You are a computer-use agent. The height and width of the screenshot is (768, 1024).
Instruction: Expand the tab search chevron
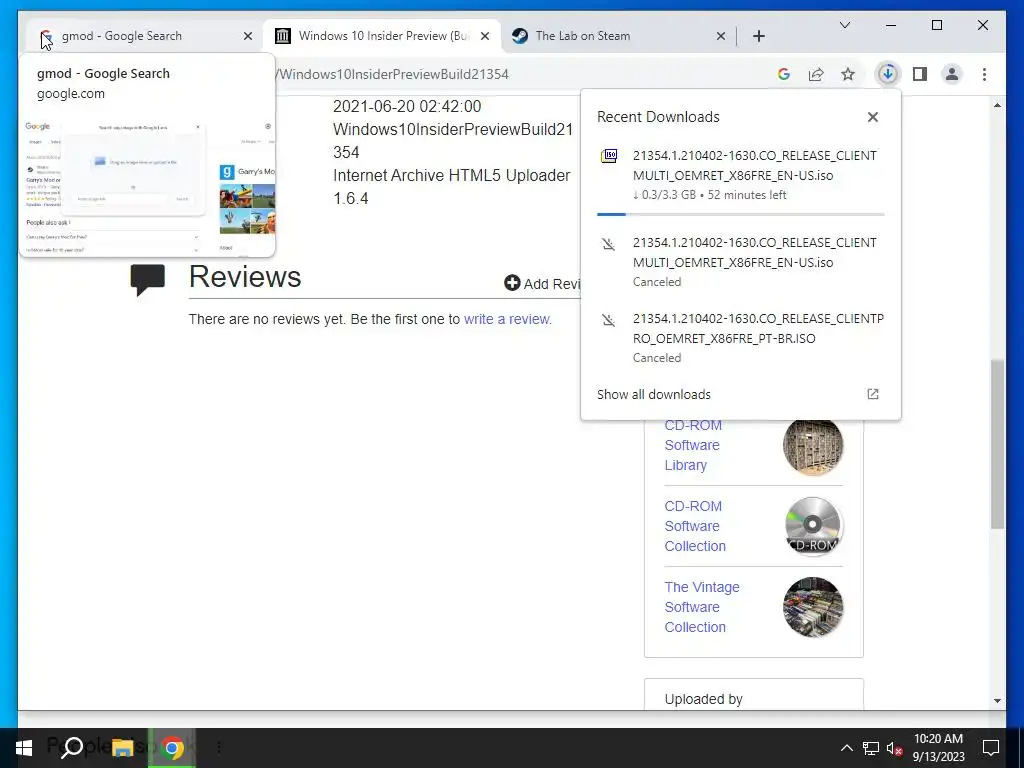pos(844,25)
